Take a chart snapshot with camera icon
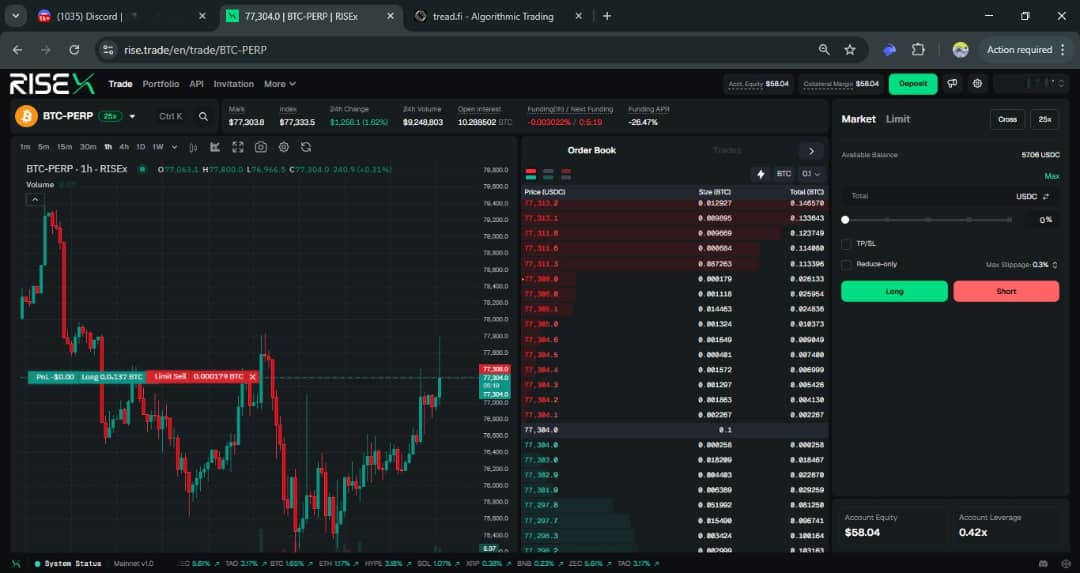Screen dimensions: 1080x573 260,147
